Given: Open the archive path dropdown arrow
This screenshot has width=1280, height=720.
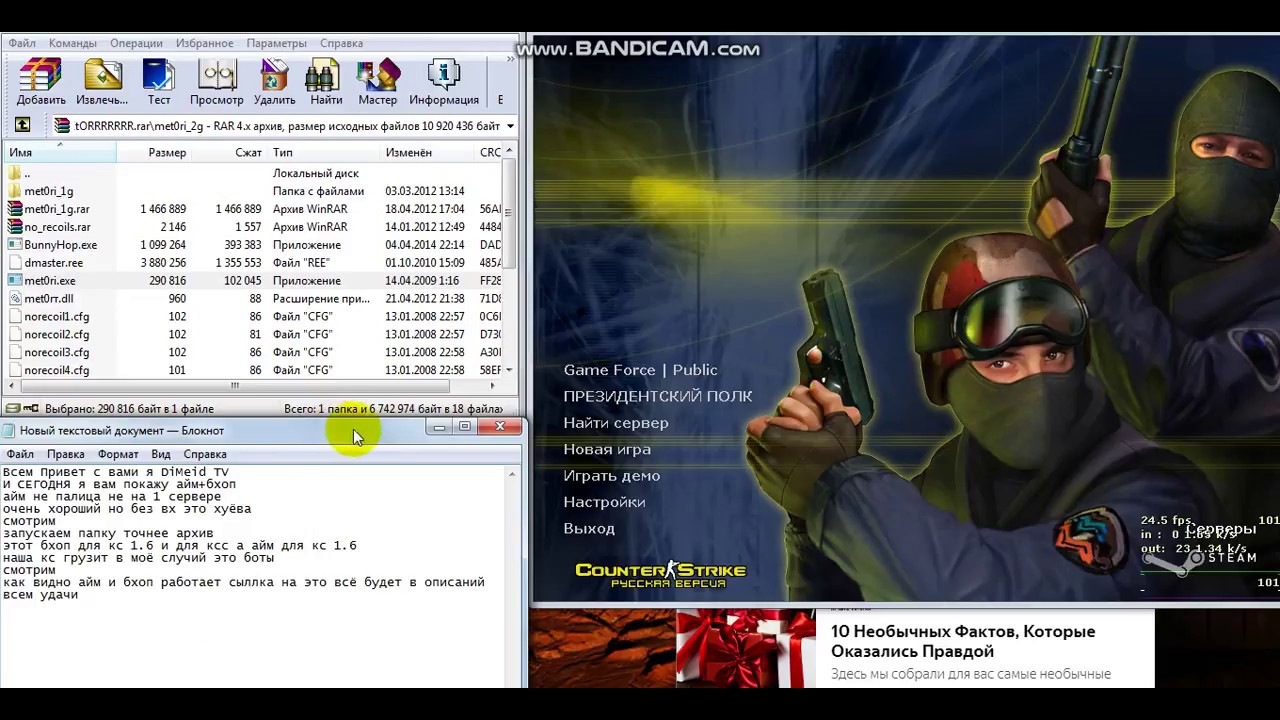Looking at the screenshot, I should tap(510, 126).
